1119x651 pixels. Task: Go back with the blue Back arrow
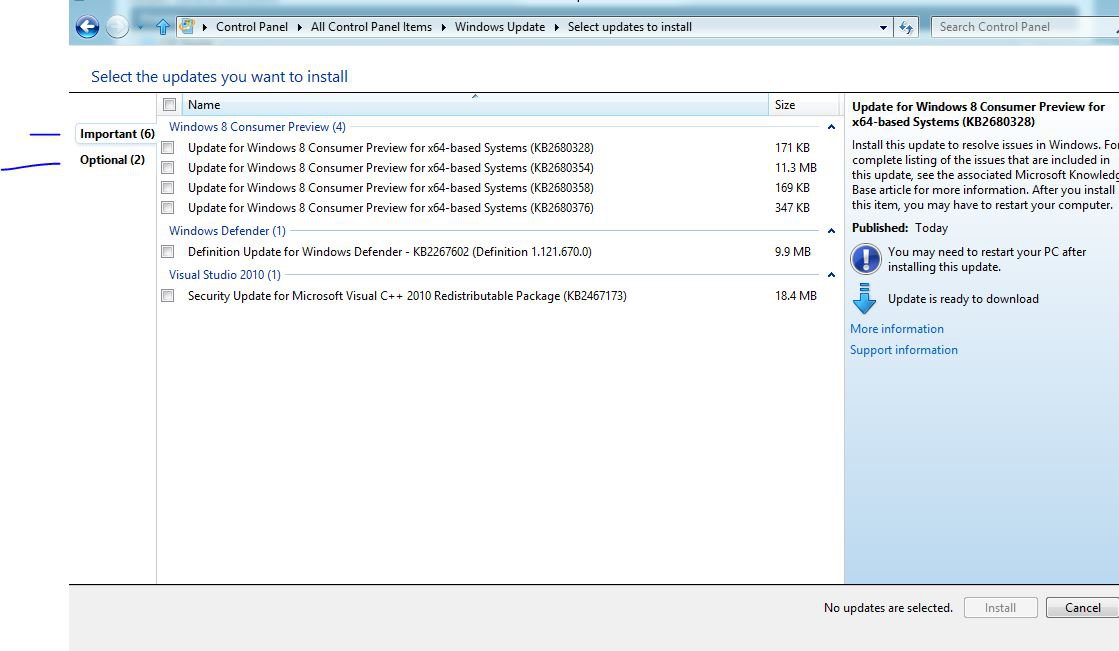point(88,27)
